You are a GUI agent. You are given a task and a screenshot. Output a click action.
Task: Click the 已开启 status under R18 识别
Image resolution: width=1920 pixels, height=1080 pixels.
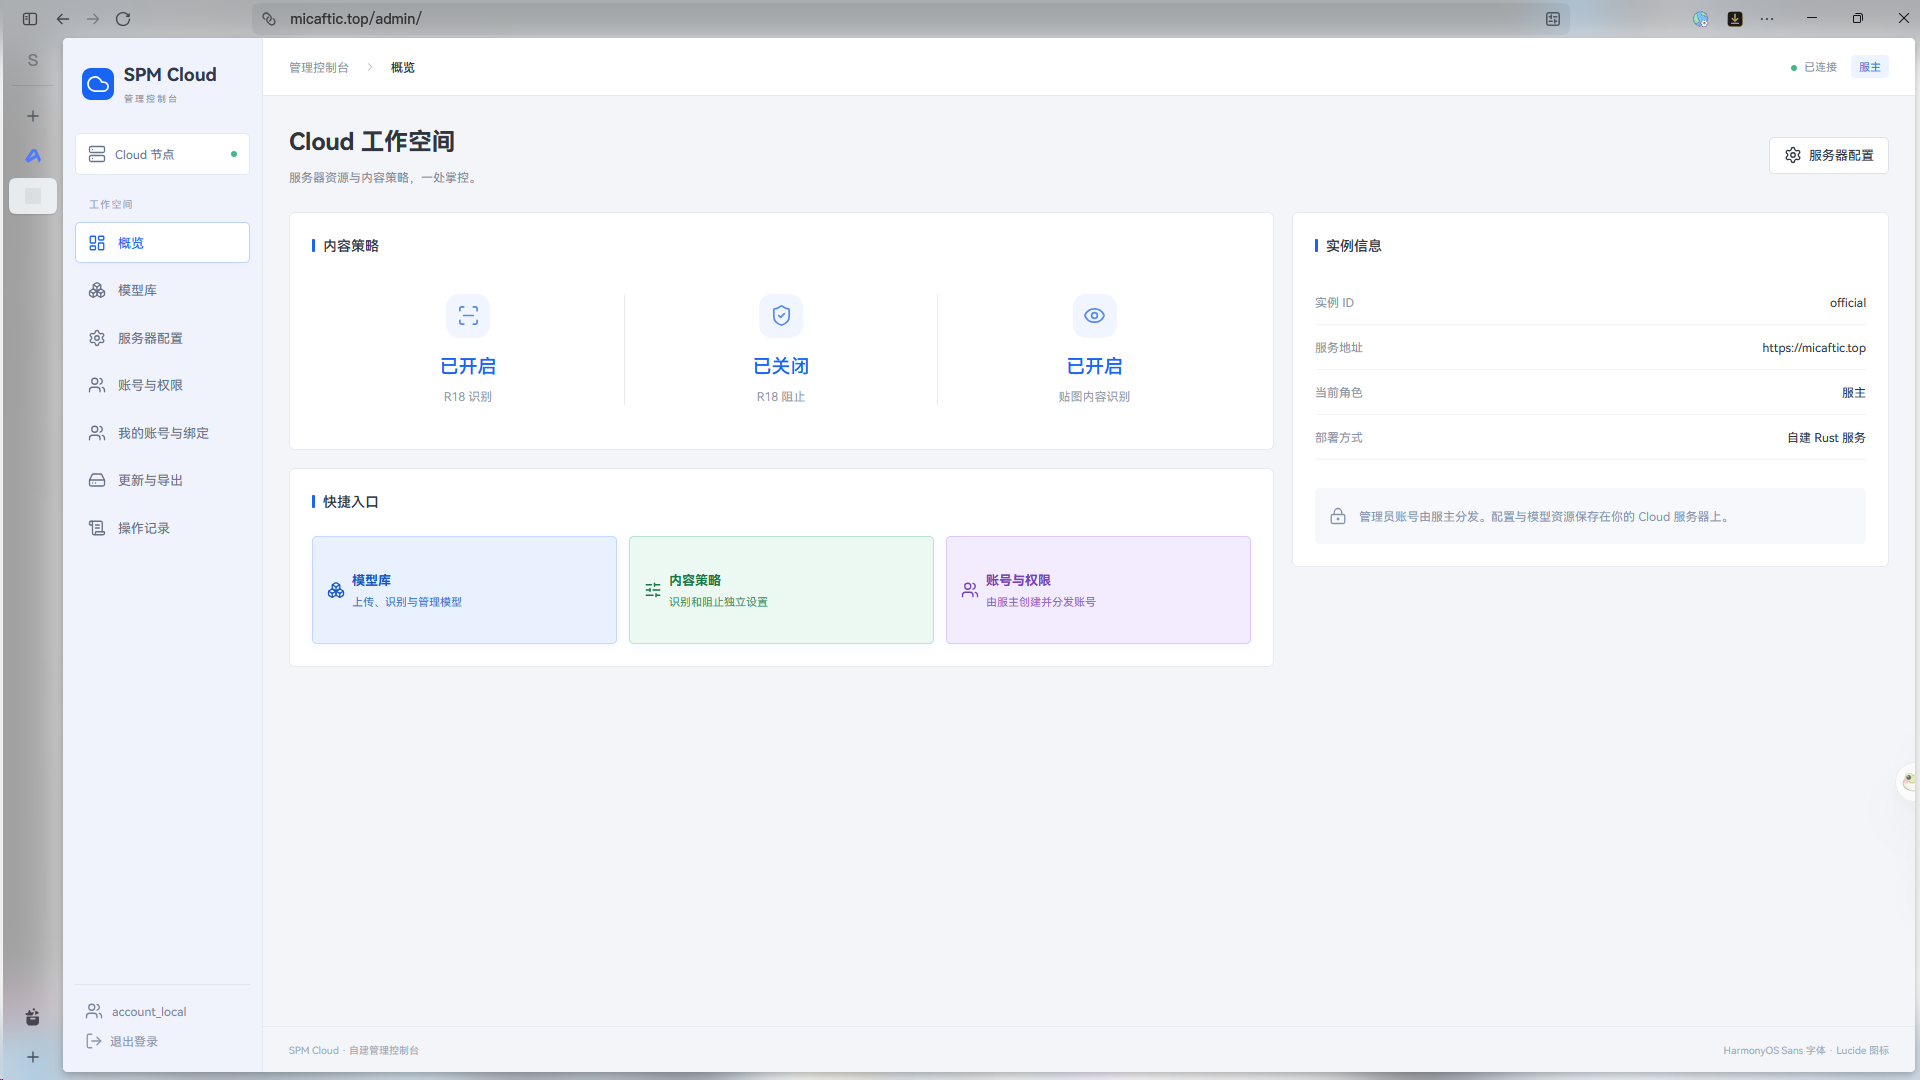[x=468, y=366]
